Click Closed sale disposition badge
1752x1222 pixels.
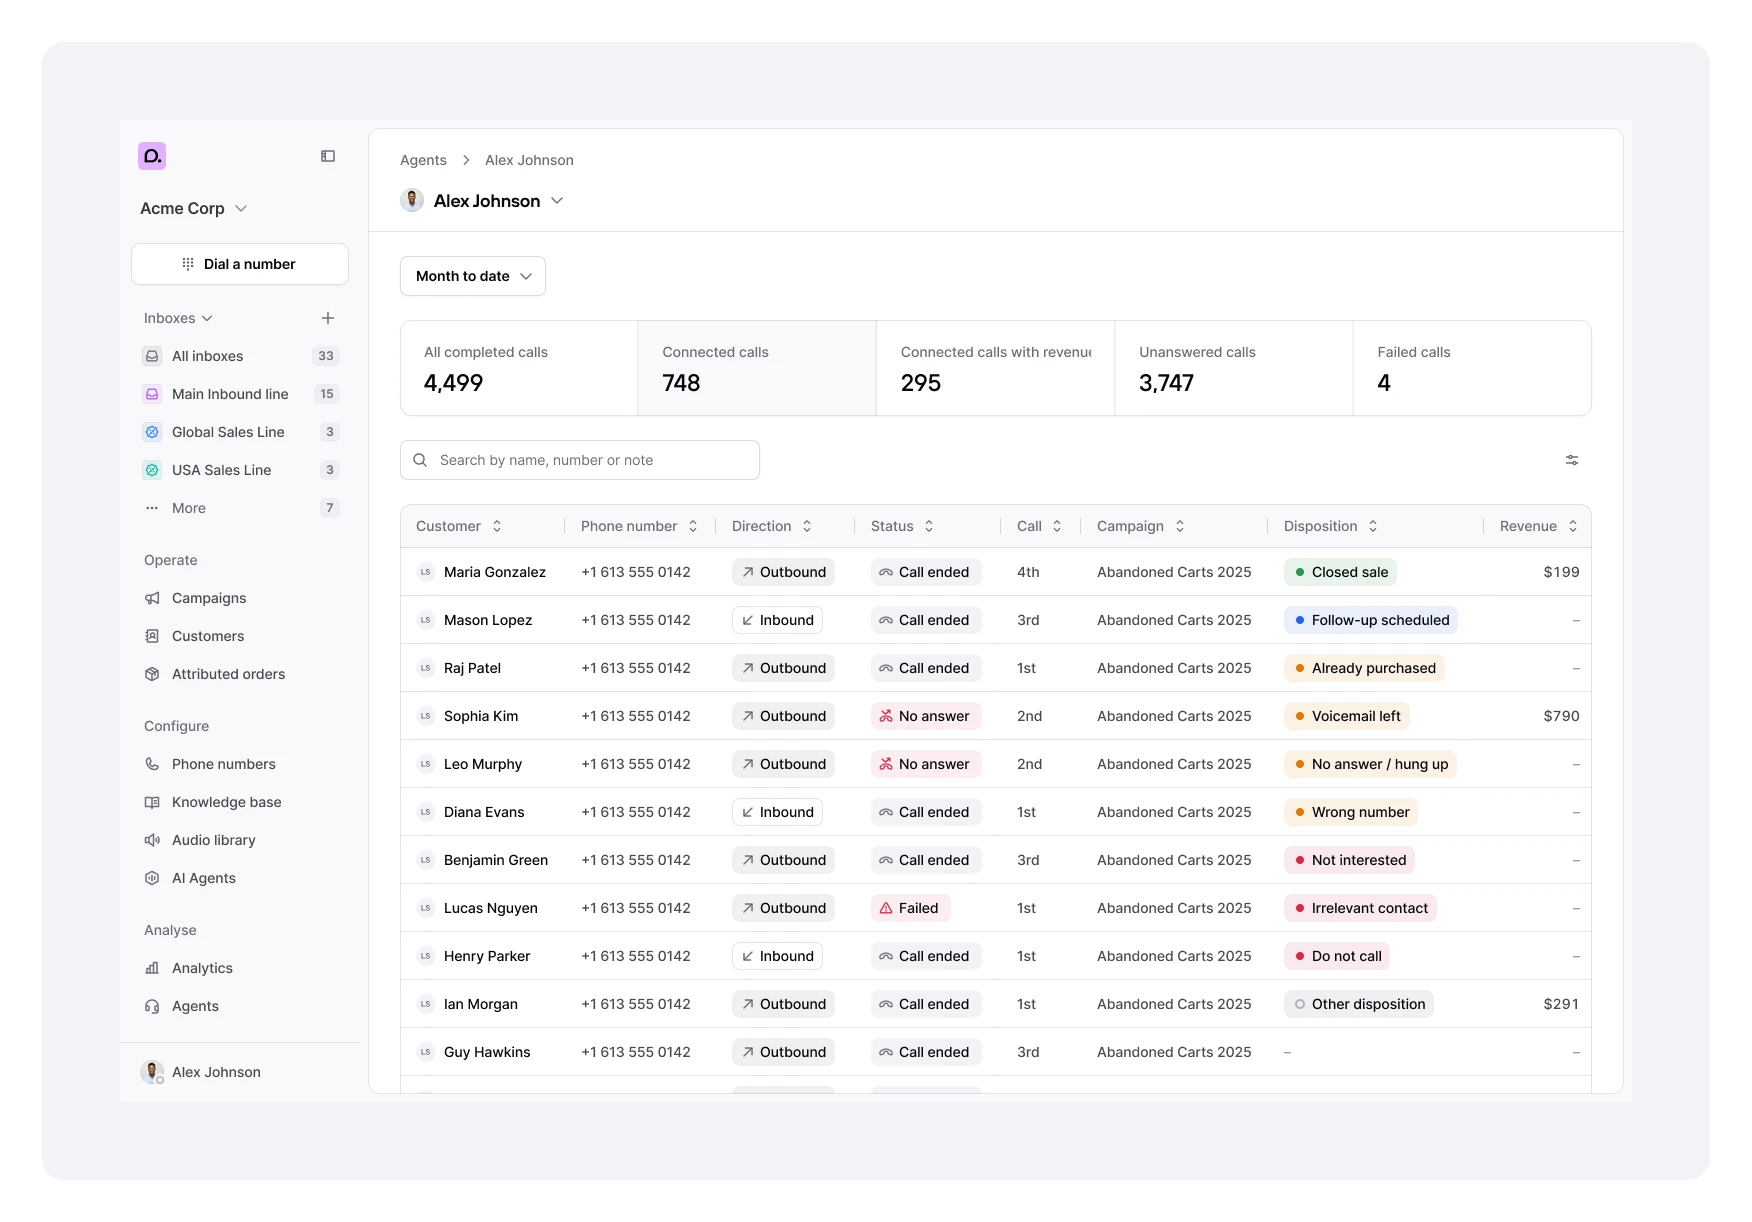[1340, 572]
